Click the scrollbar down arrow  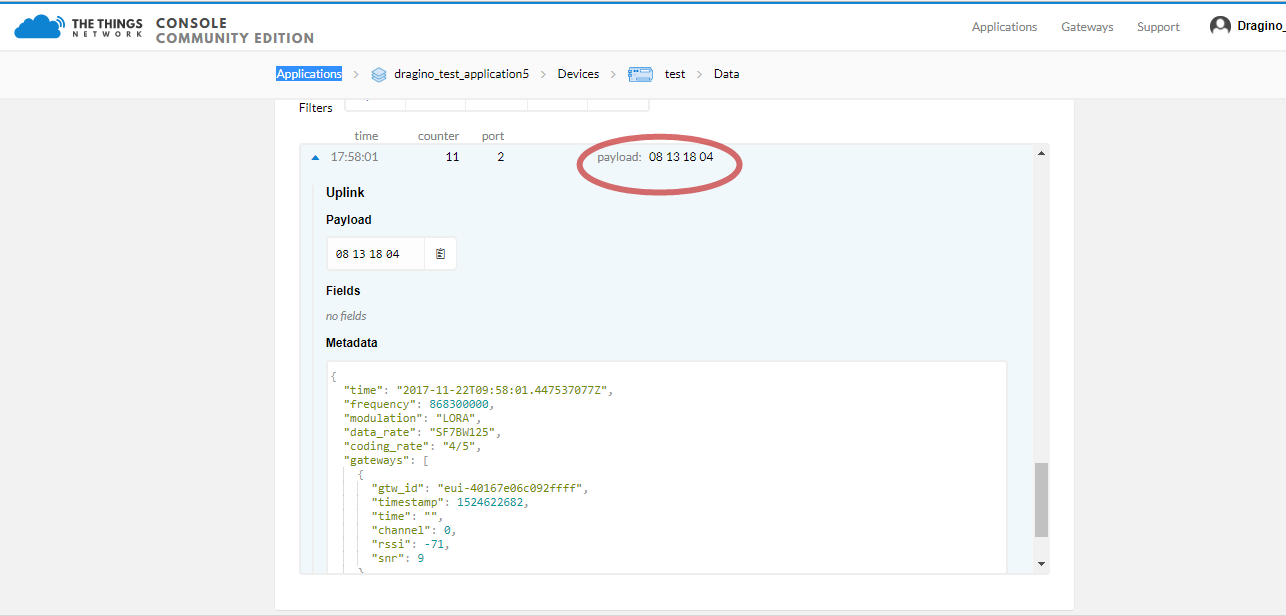point(1042,565)
